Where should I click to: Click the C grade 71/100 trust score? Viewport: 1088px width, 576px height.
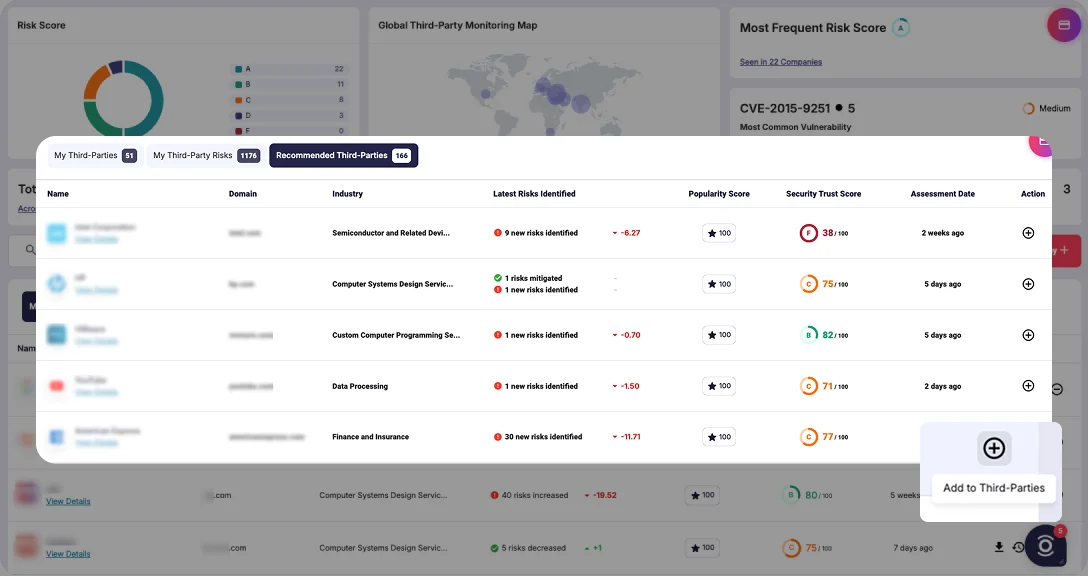coord(824,386)
